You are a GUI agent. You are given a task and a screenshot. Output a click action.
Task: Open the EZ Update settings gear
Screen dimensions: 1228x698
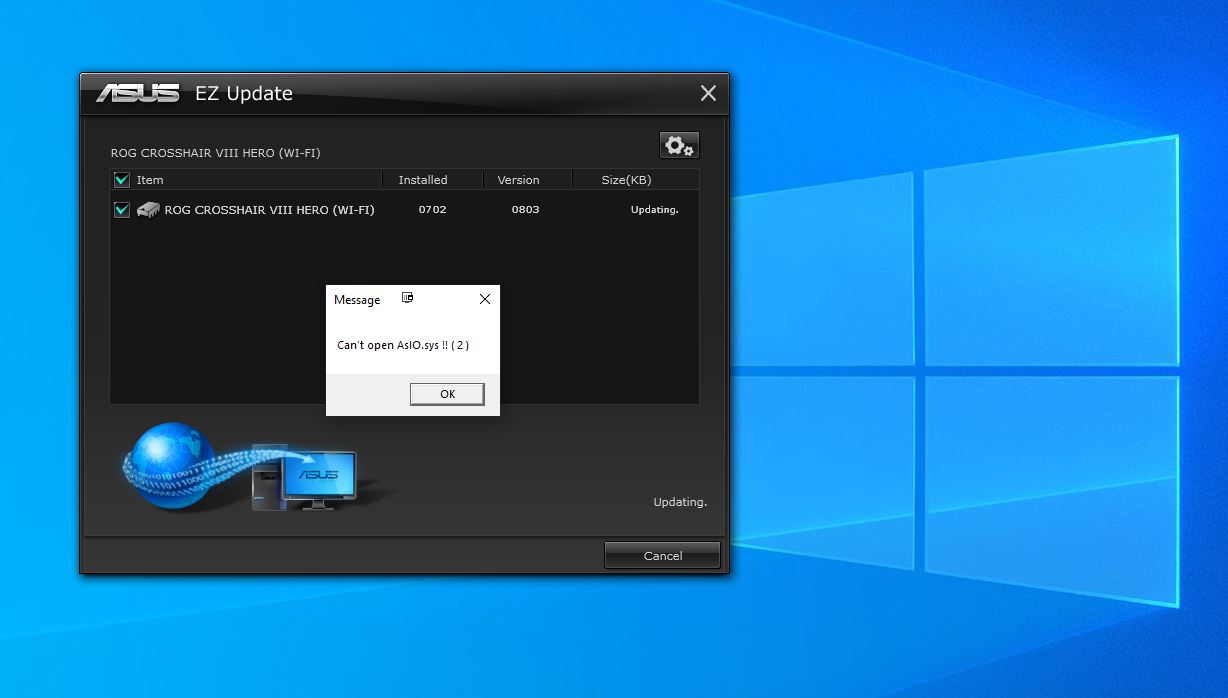(679, 146)
